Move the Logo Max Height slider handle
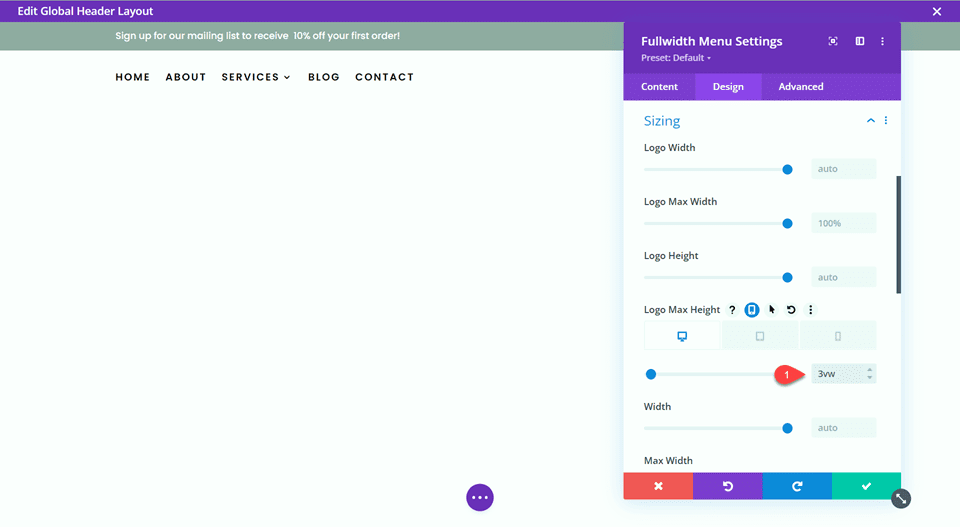 click(651, 374)
